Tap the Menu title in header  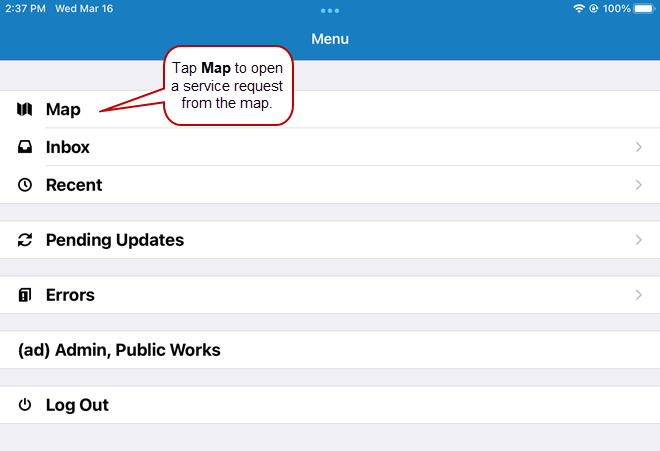click(330, 39)
